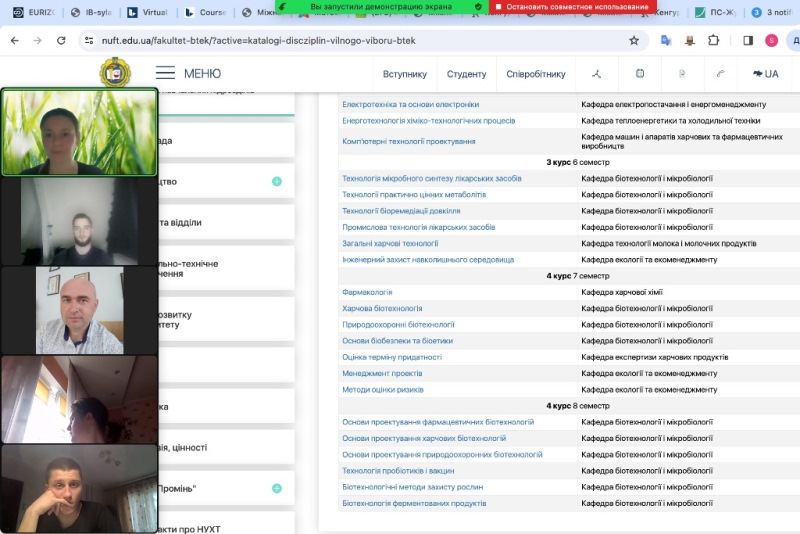Open the UA language switcher
This screenshot has height=534, width=800.
[x=765, y=74]
